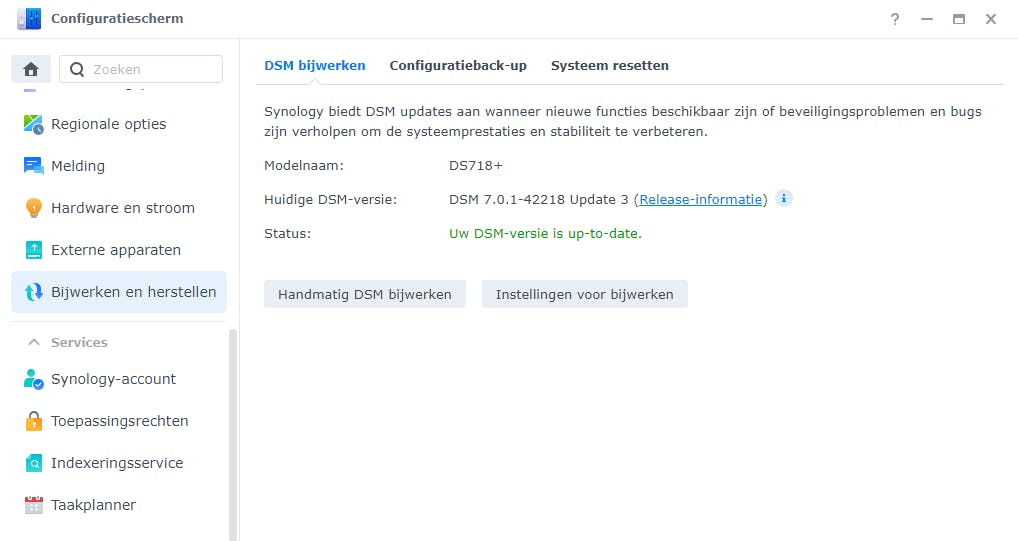The height and width of the screenshot is (541, 1018).
Task: Show release info tooltip icon
Action: coord(784,198)
